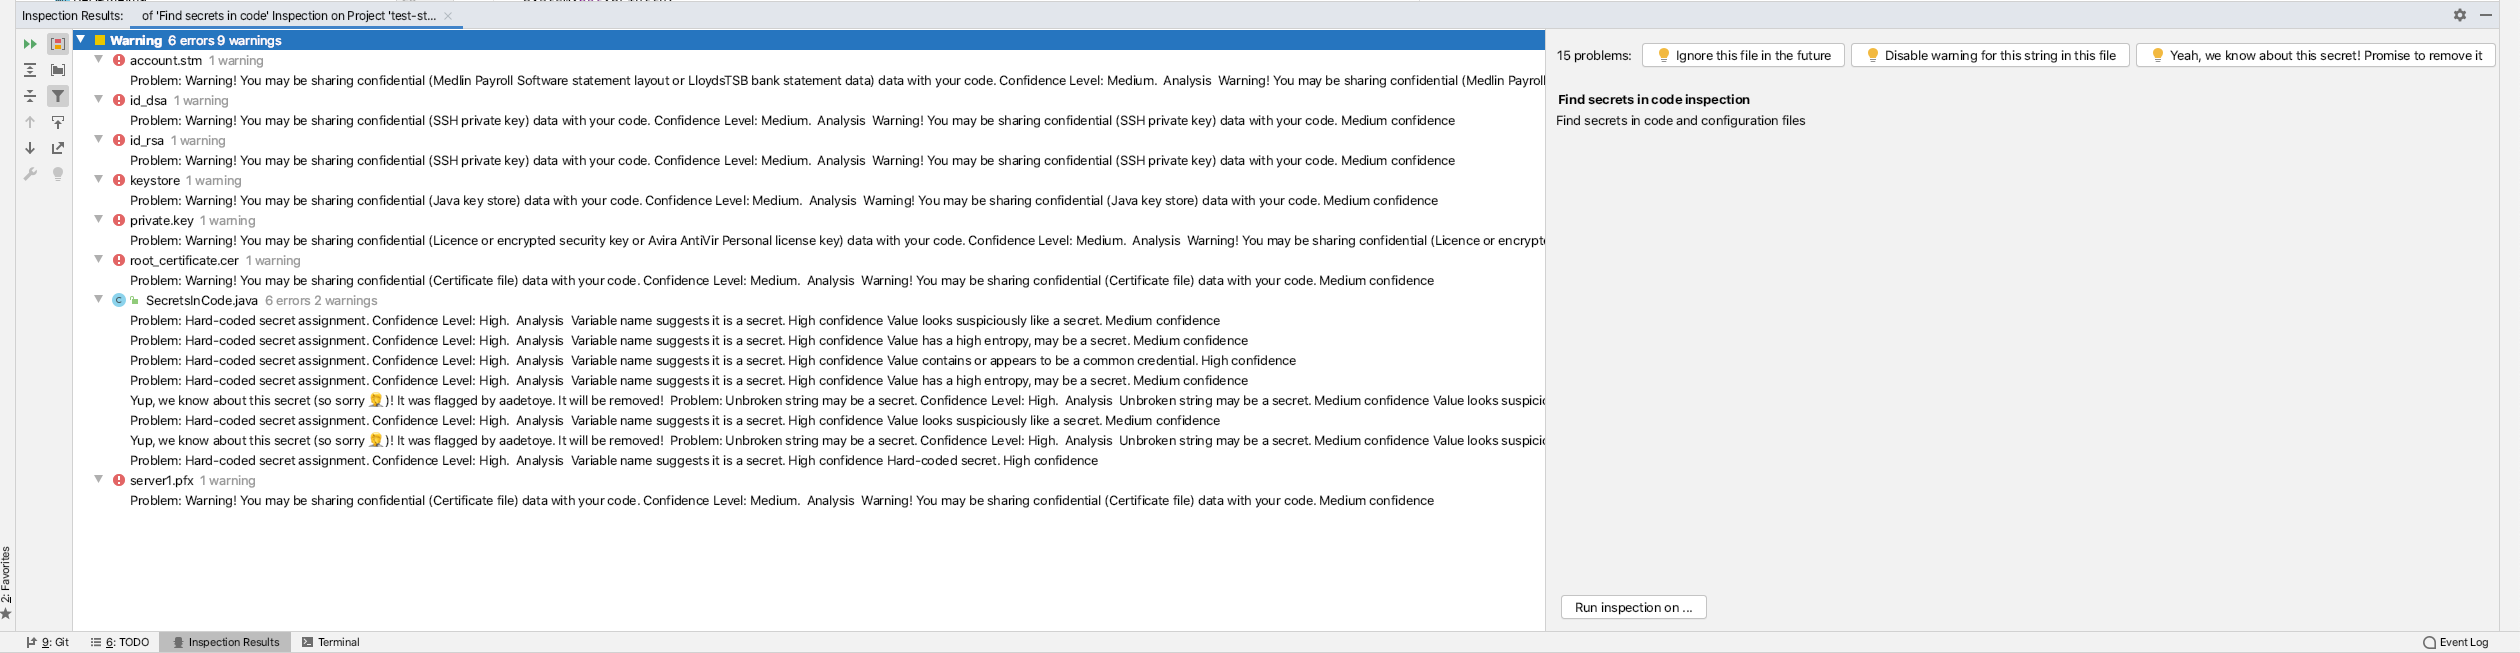Collapse the id_dsa node
The height and width of the screenshot is (653, 2520).
(x=99, y=100)
